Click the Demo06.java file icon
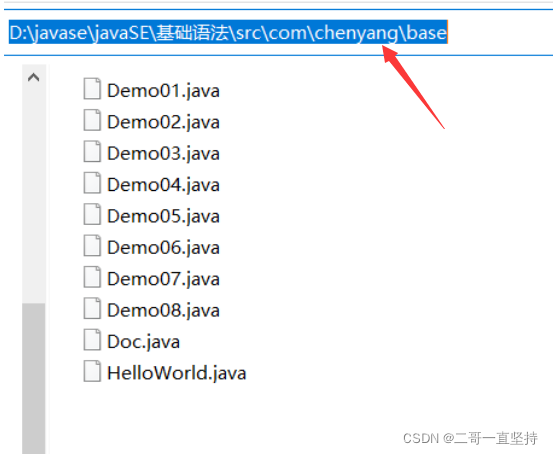Image resolution: width=553 pixels, height=454 pixels. (92, 246)
